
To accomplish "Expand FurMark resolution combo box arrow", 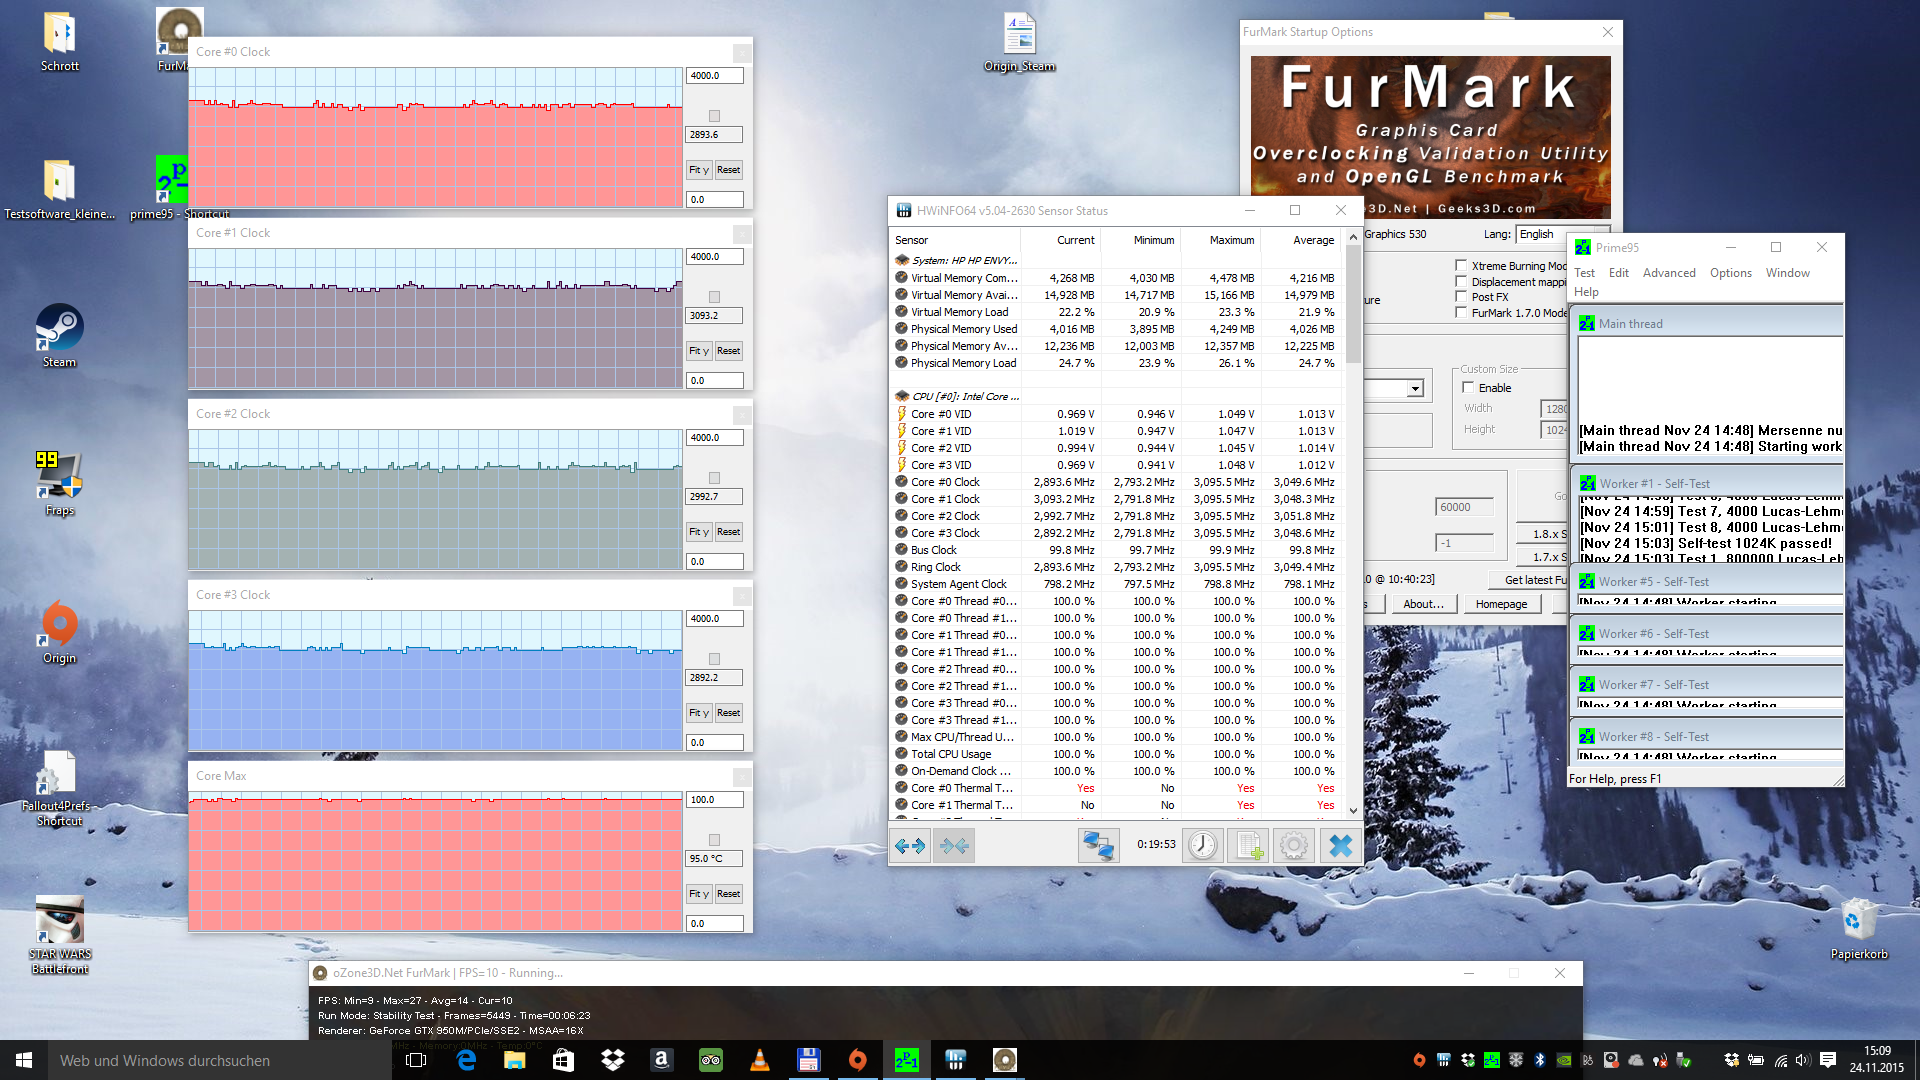I will point(1414,389).
